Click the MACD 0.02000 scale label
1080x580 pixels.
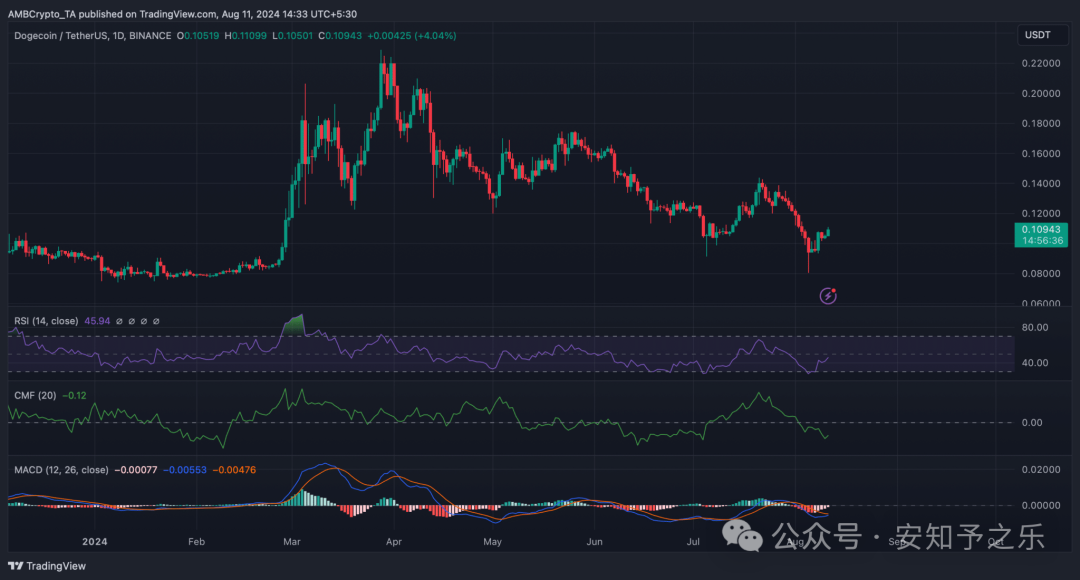(1041, 469)
